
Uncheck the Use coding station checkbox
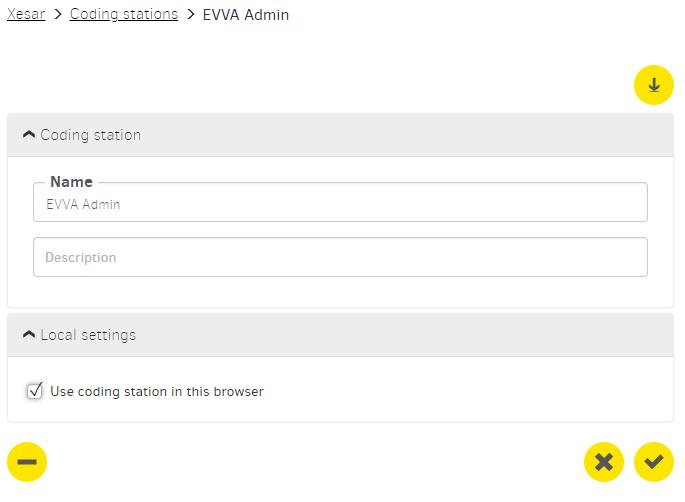[35, 391]
